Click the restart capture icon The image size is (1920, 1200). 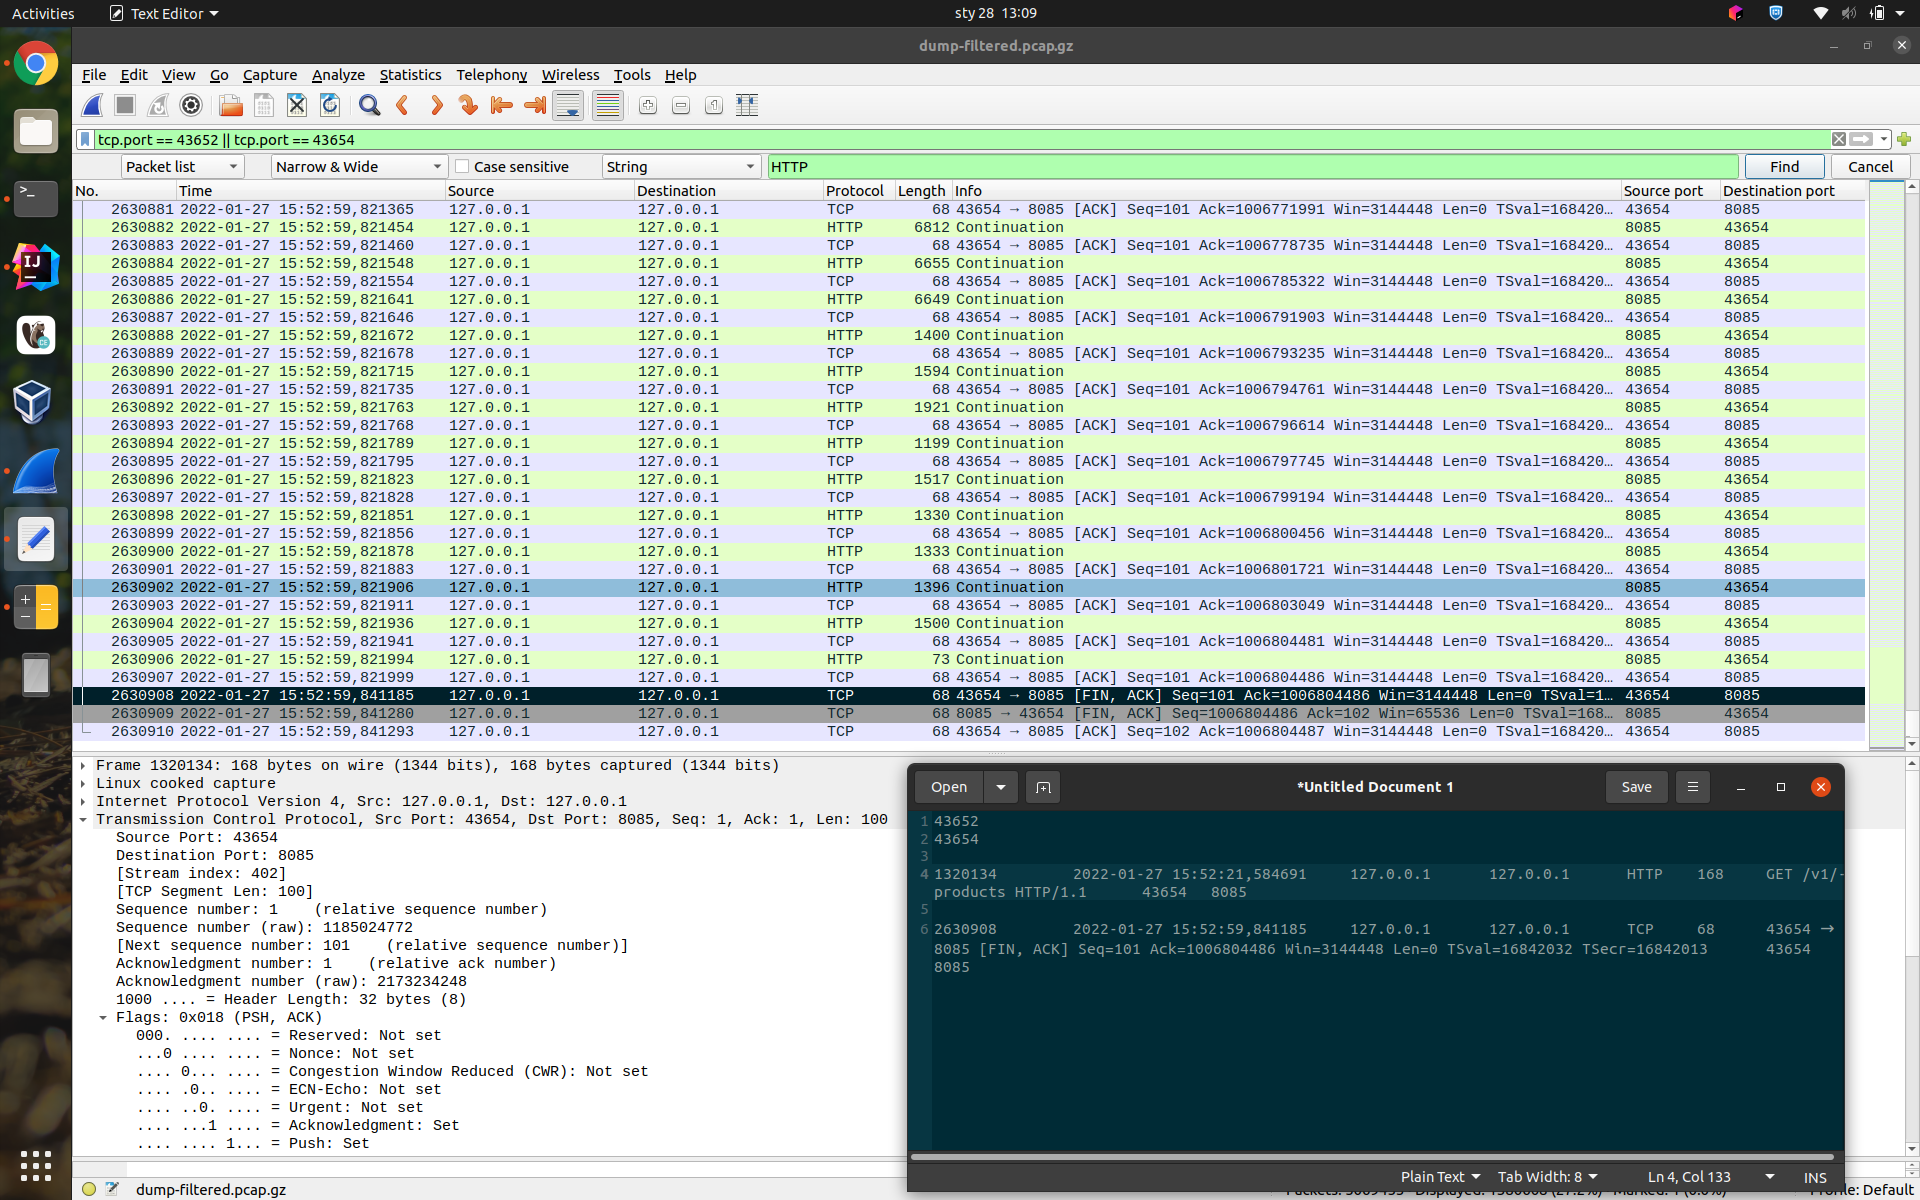click(158, 105)
